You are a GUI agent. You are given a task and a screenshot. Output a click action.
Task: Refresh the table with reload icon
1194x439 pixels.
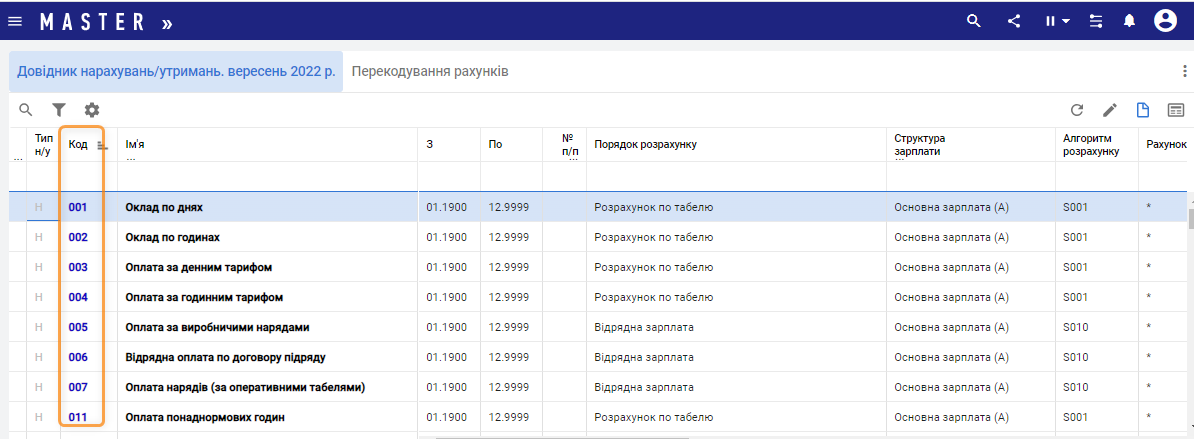(1077, 110)
